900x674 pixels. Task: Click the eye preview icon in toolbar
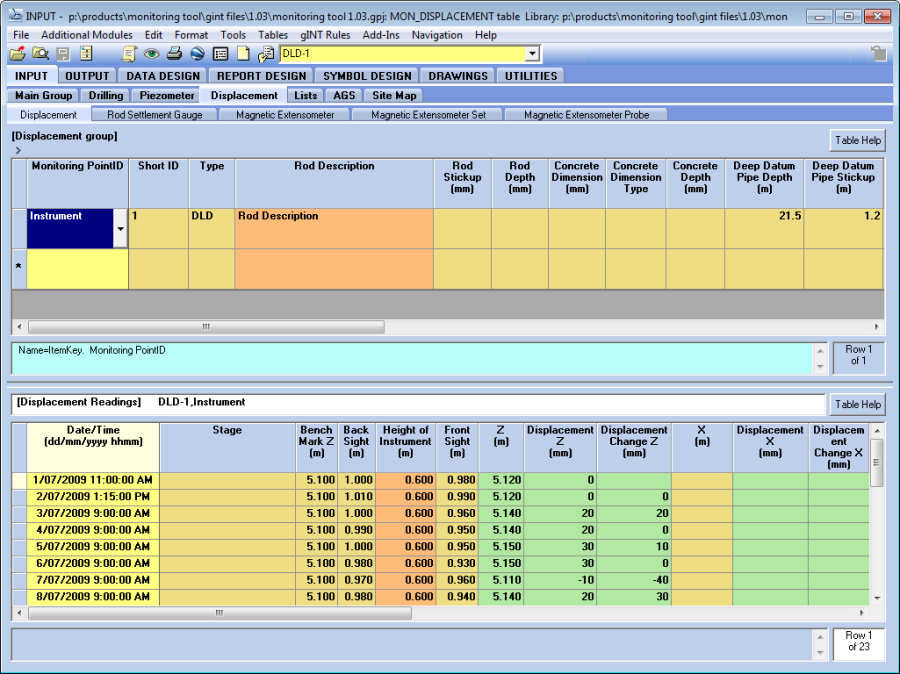(x=151, y=54)
